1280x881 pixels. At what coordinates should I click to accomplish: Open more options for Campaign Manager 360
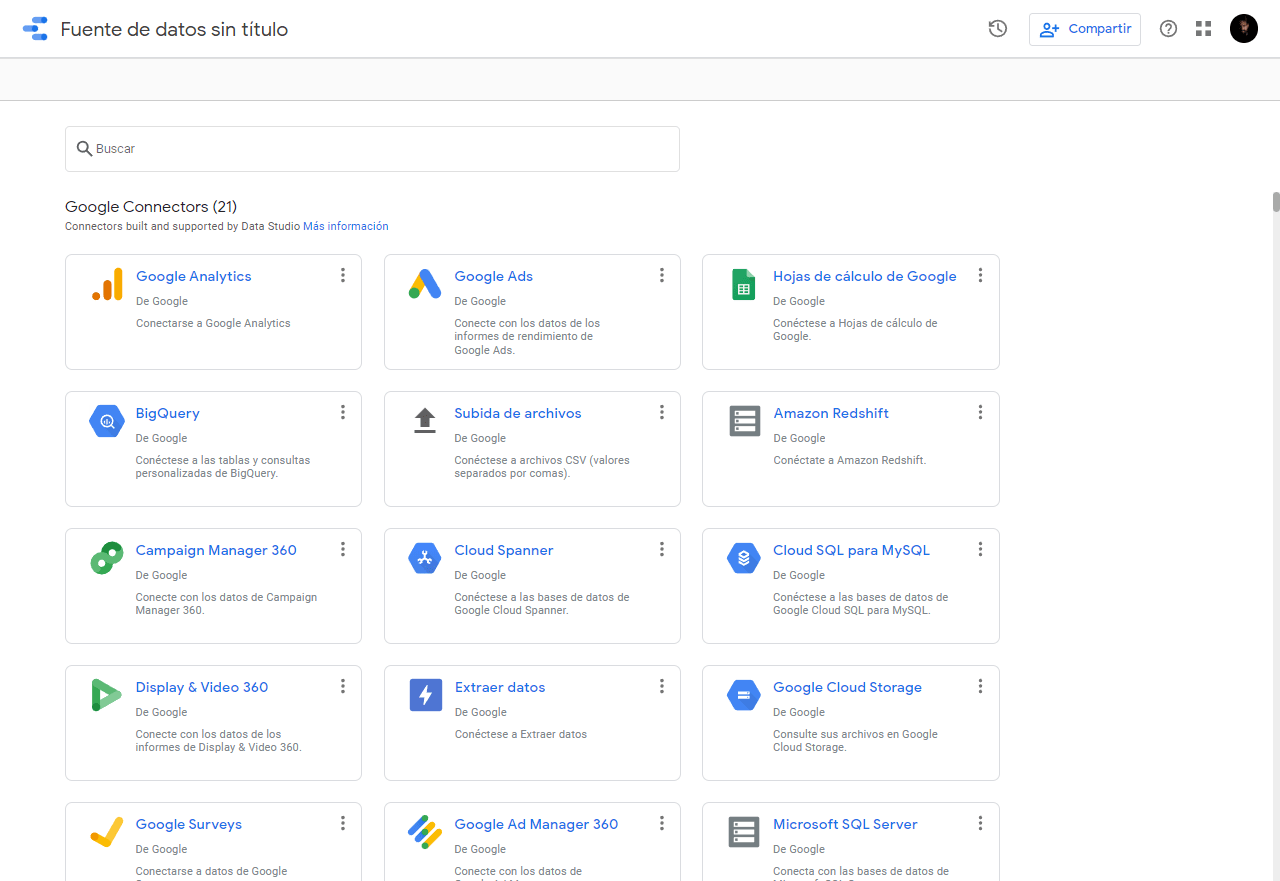(343, 549)
